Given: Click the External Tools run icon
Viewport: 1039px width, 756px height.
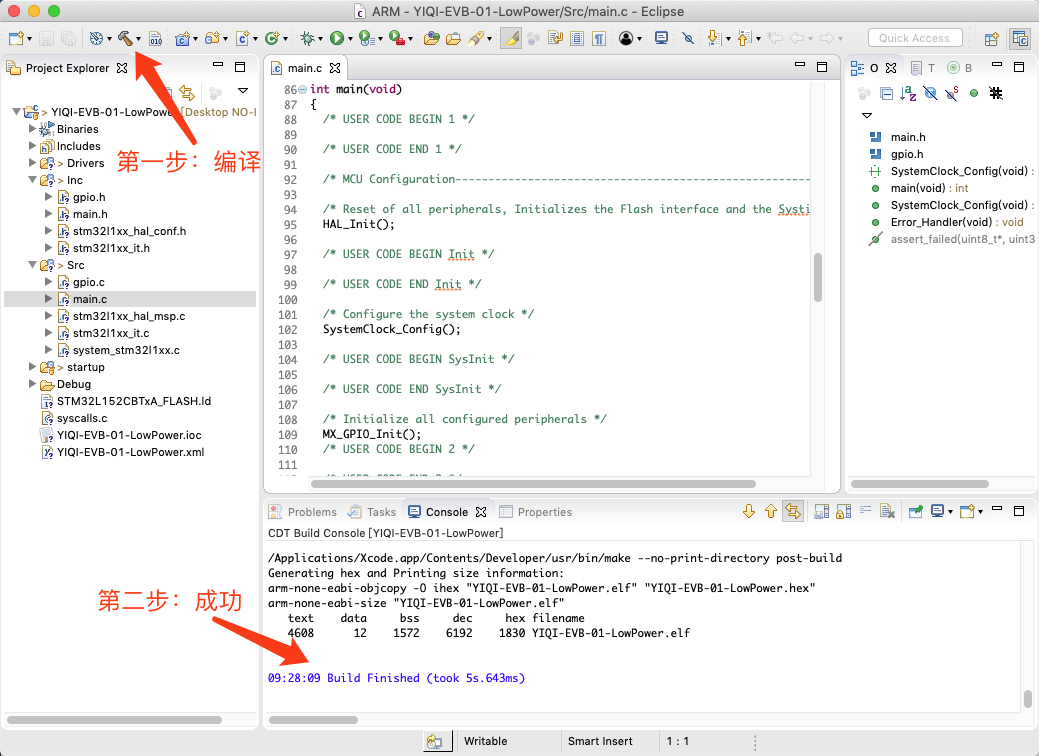Looking at the screenshot, I should tap(396, 38).
